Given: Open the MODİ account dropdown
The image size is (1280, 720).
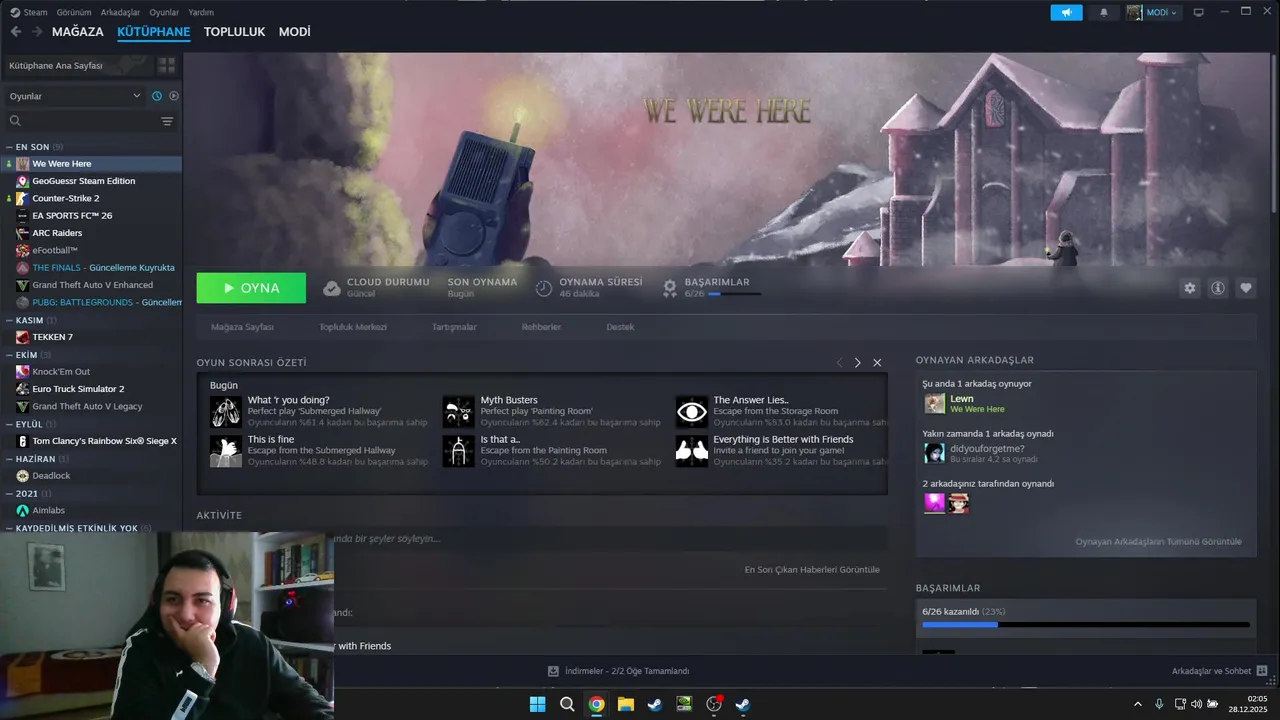Looking at the screenshot, I should [1153, 12].
